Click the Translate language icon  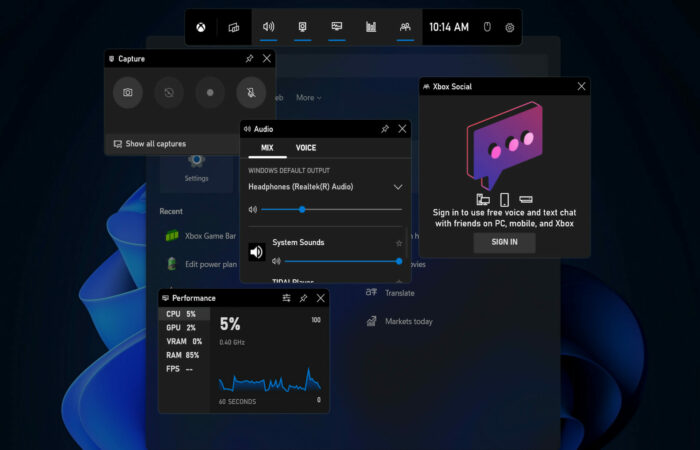point(371,292)
